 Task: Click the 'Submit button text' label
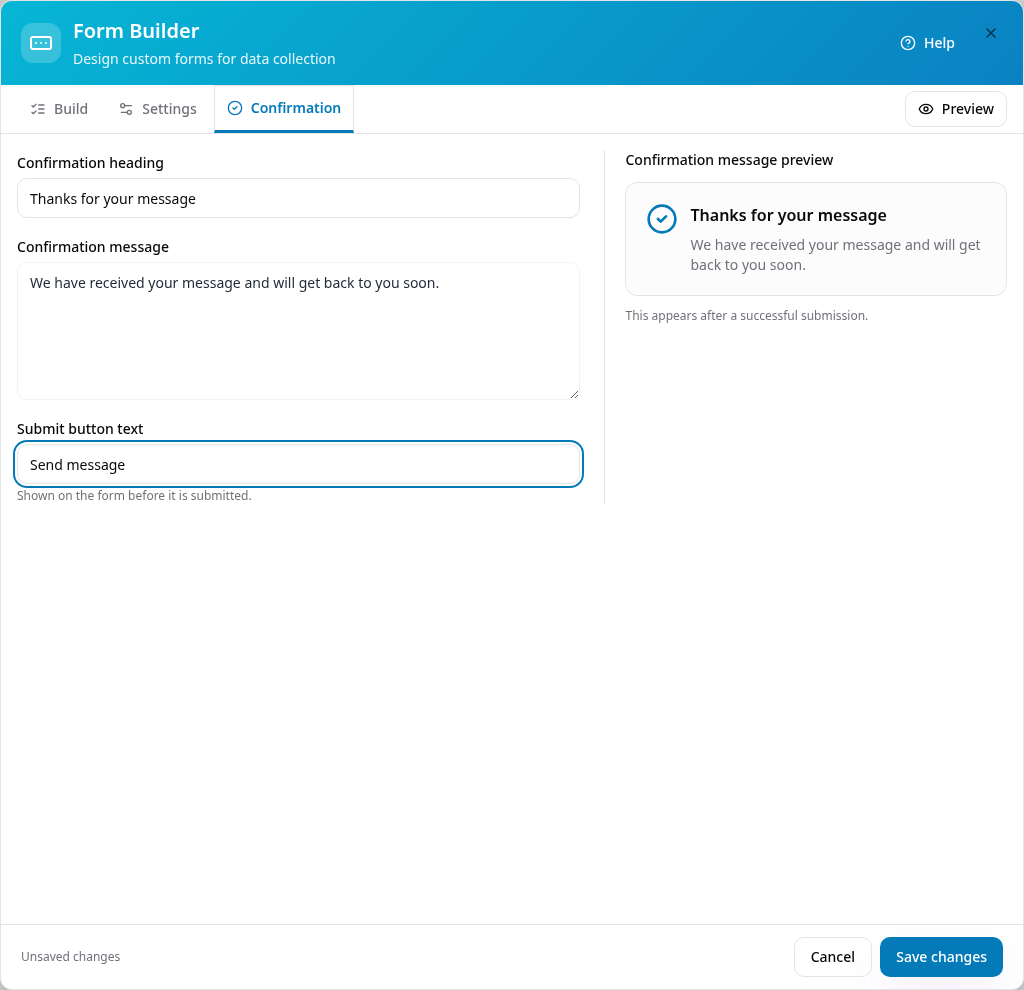pyautogui.click(x=80, y=429)
